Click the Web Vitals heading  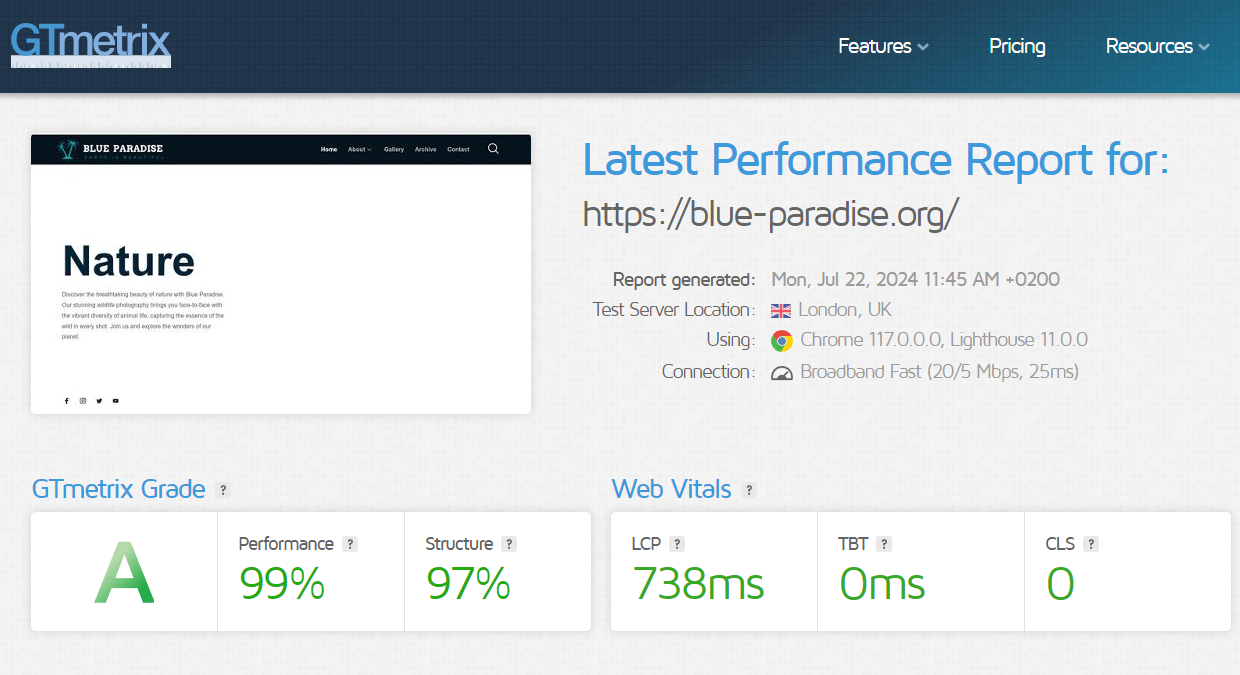click(x=671, y=490)
